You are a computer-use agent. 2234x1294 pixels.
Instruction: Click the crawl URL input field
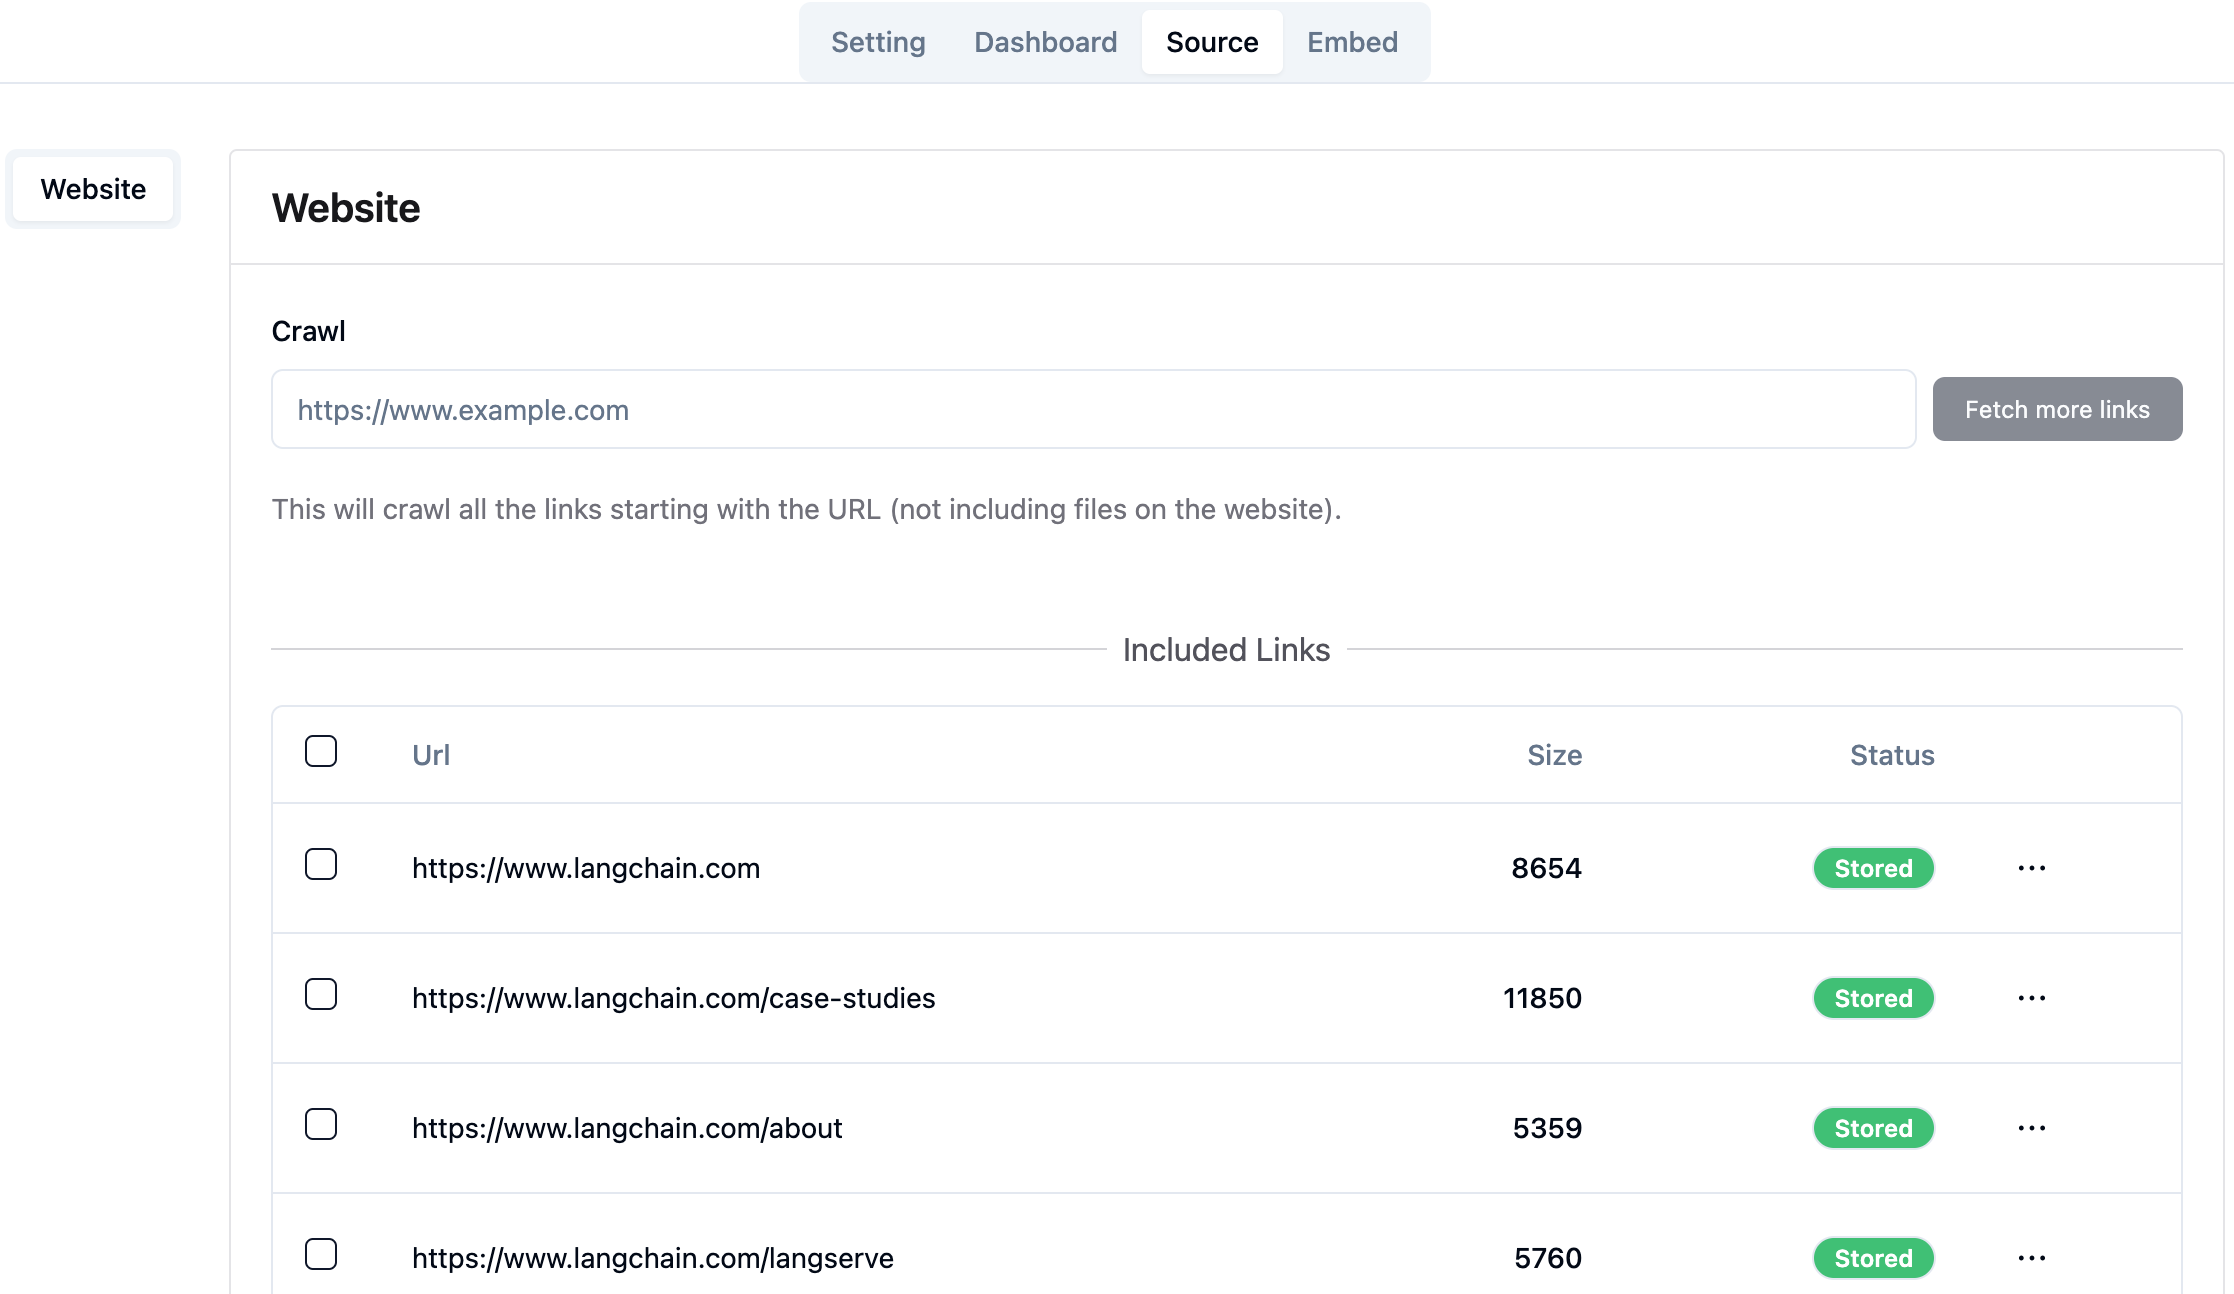(x=1093, y=409)
